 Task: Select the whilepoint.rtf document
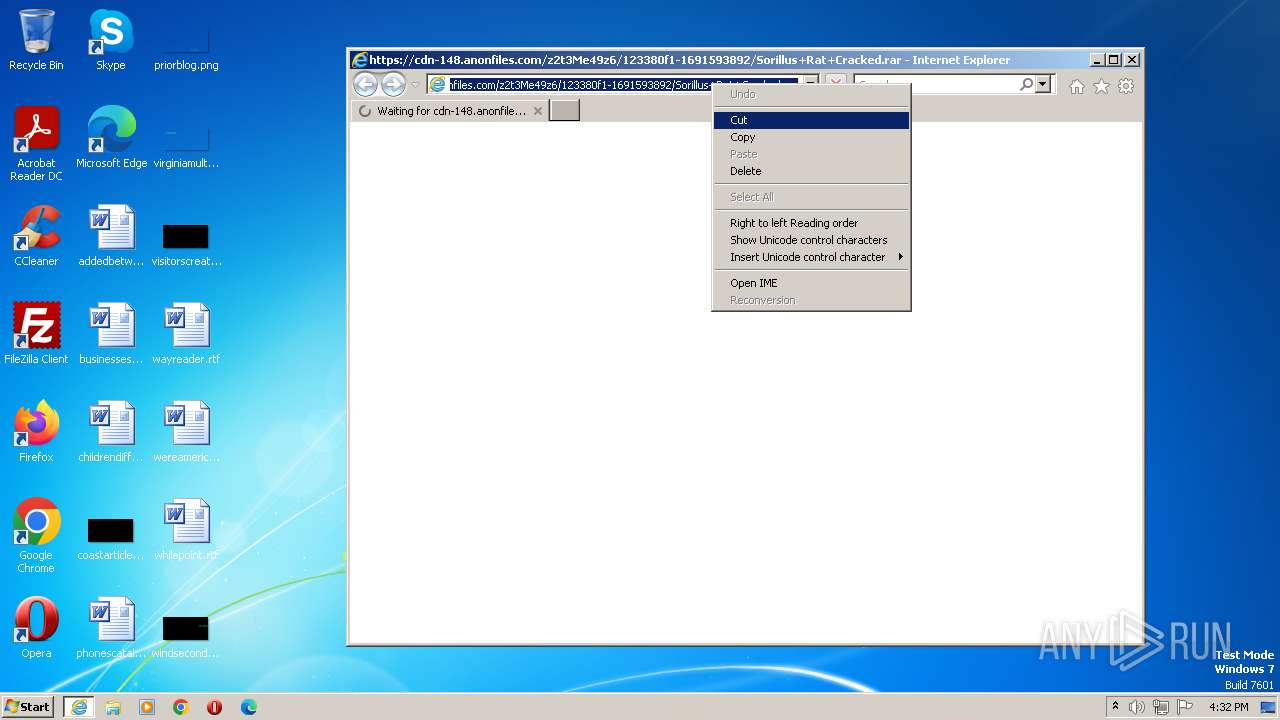tap(186, 530)
